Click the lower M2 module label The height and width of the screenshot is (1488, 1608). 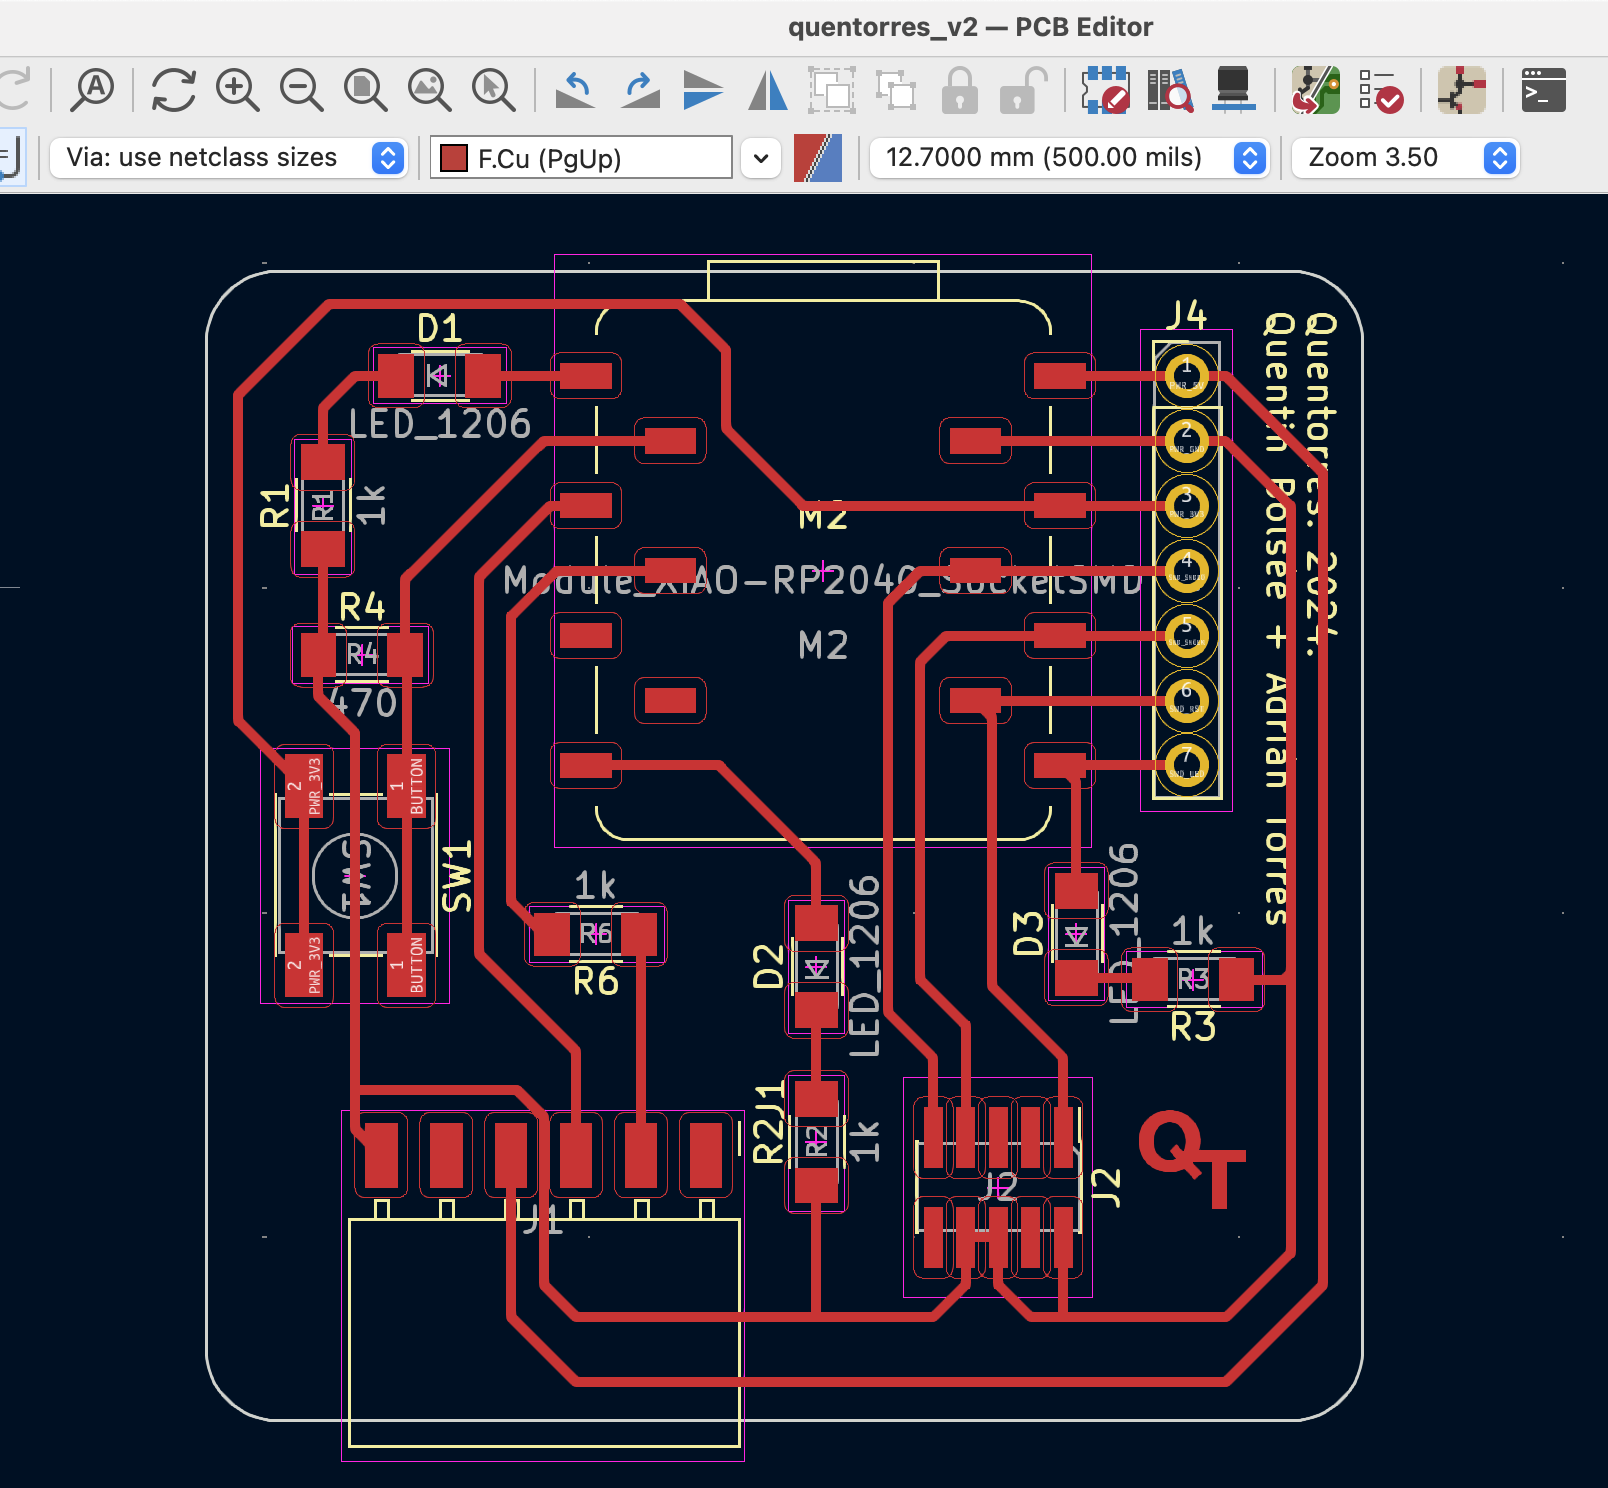(x=823, y=645)
